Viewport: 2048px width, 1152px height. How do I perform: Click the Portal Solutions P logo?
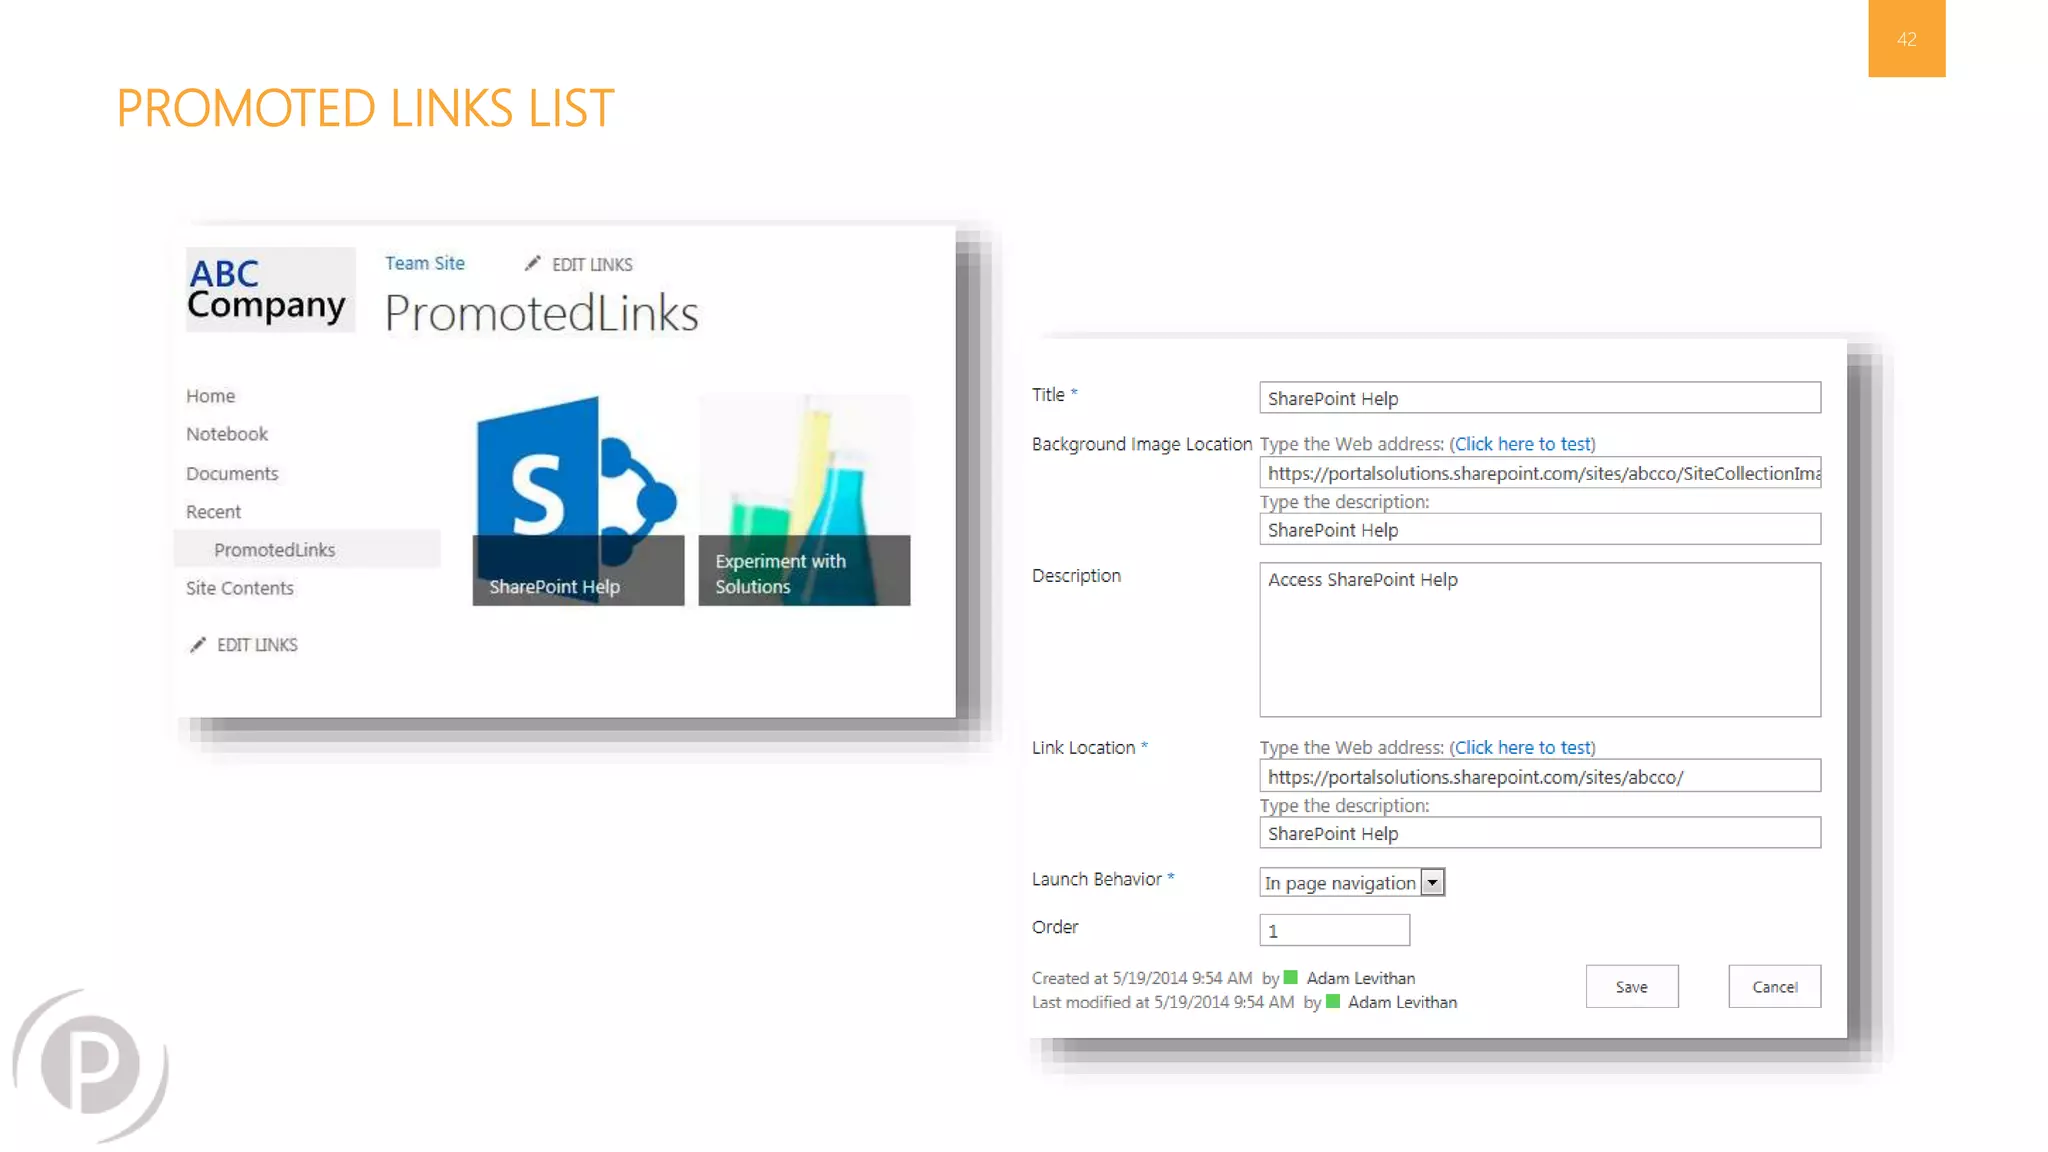point(90,1065)
